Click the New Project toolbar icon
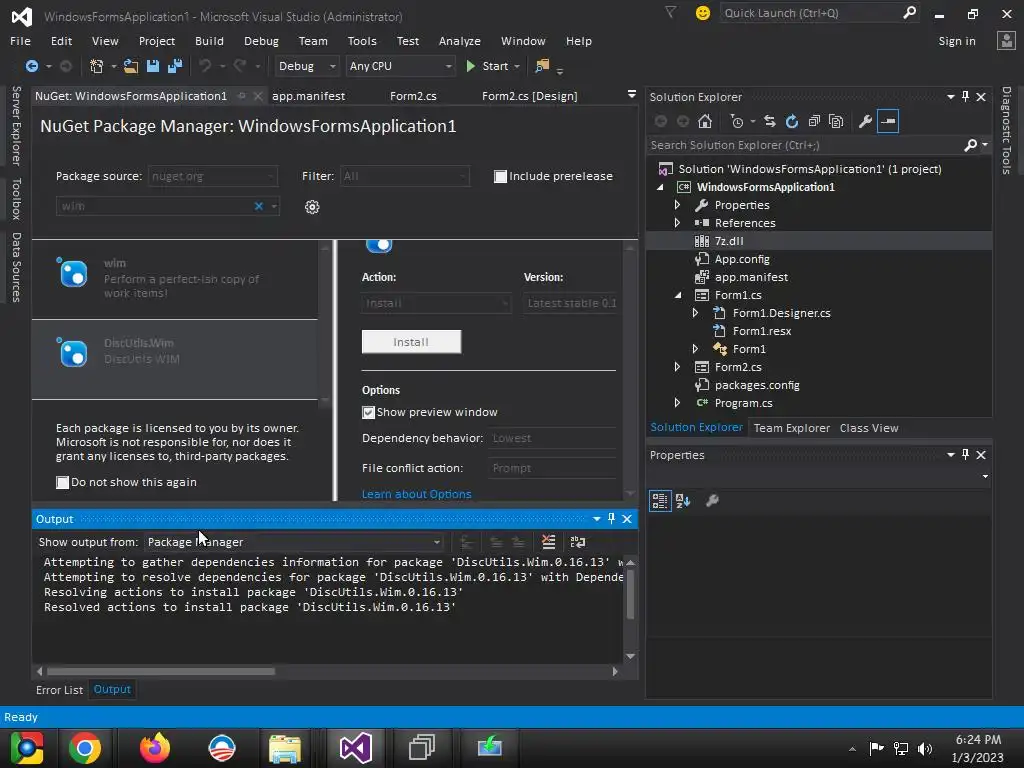Screen dimensions: 1024x768 pyautogui.click(x=97, y=66)
